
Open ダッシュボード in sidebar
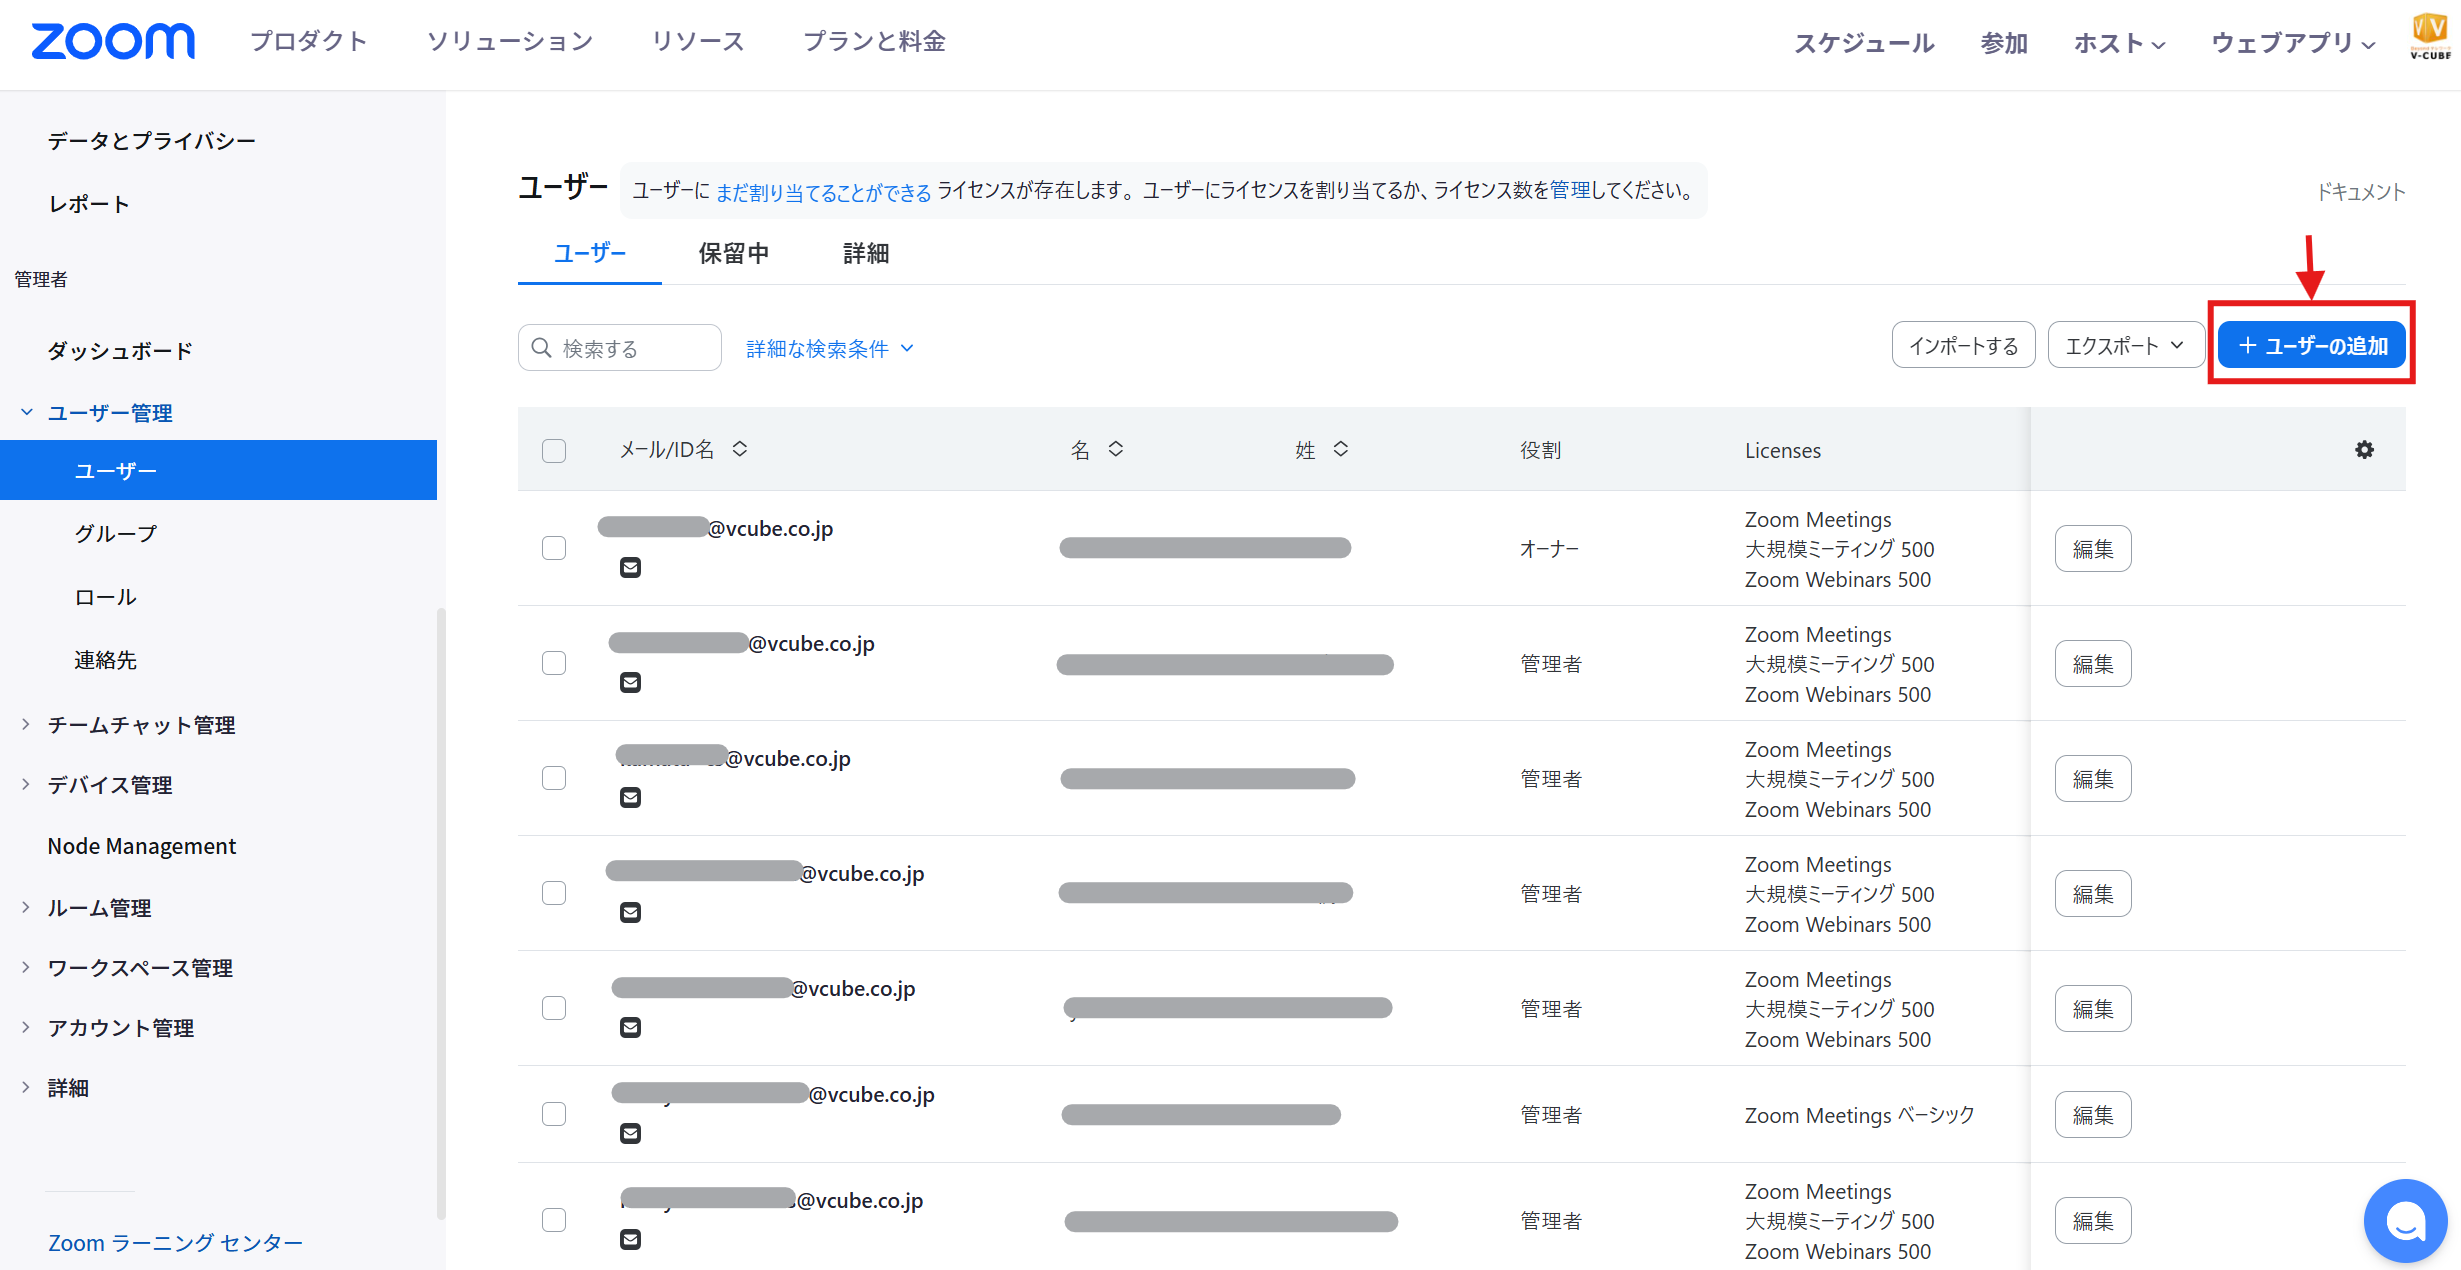click(x=120, y=351)
